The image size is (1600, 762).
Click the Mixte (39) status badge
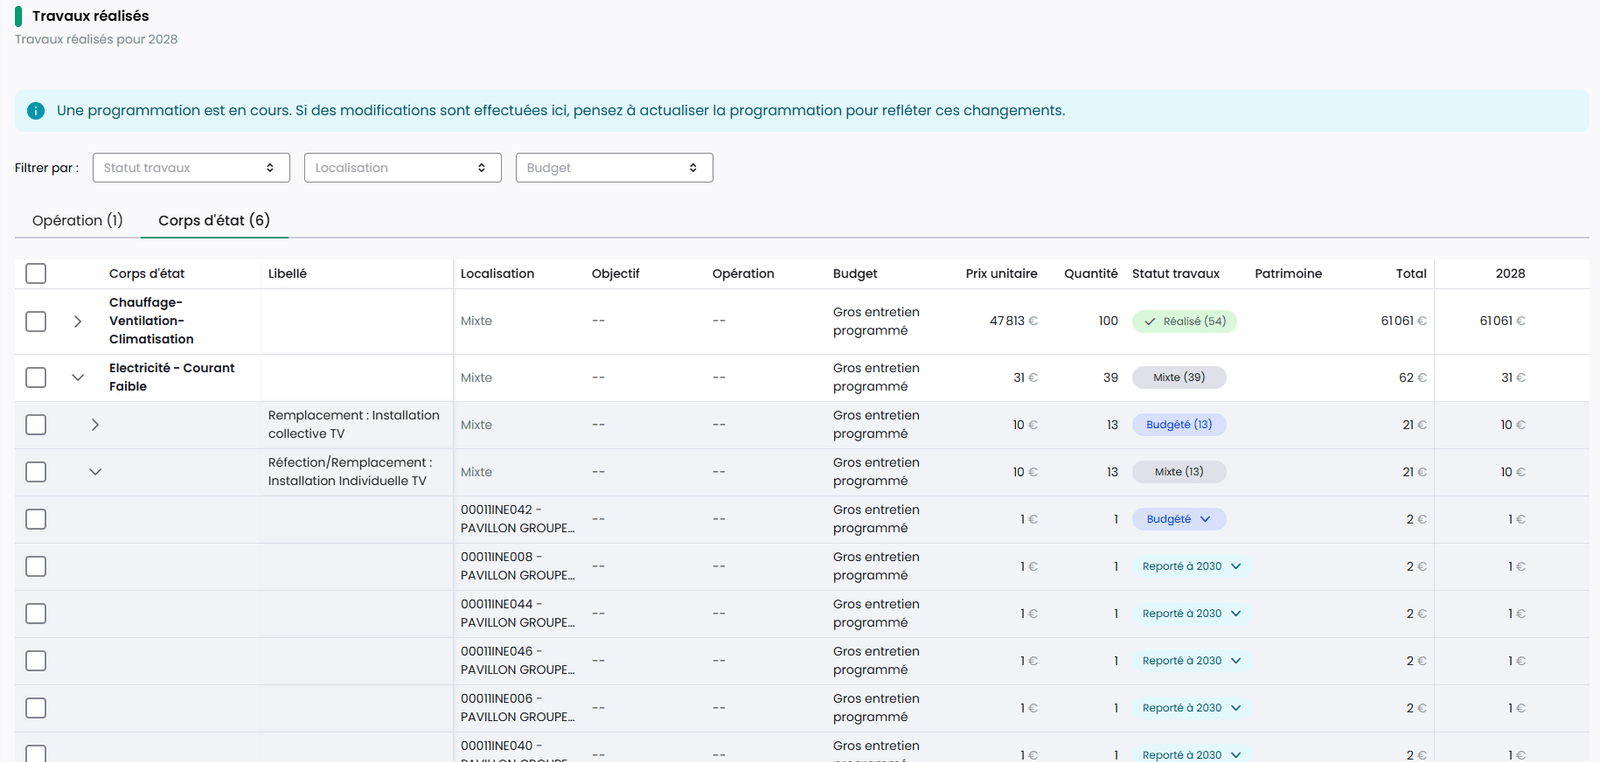(x=1179, y=377)
